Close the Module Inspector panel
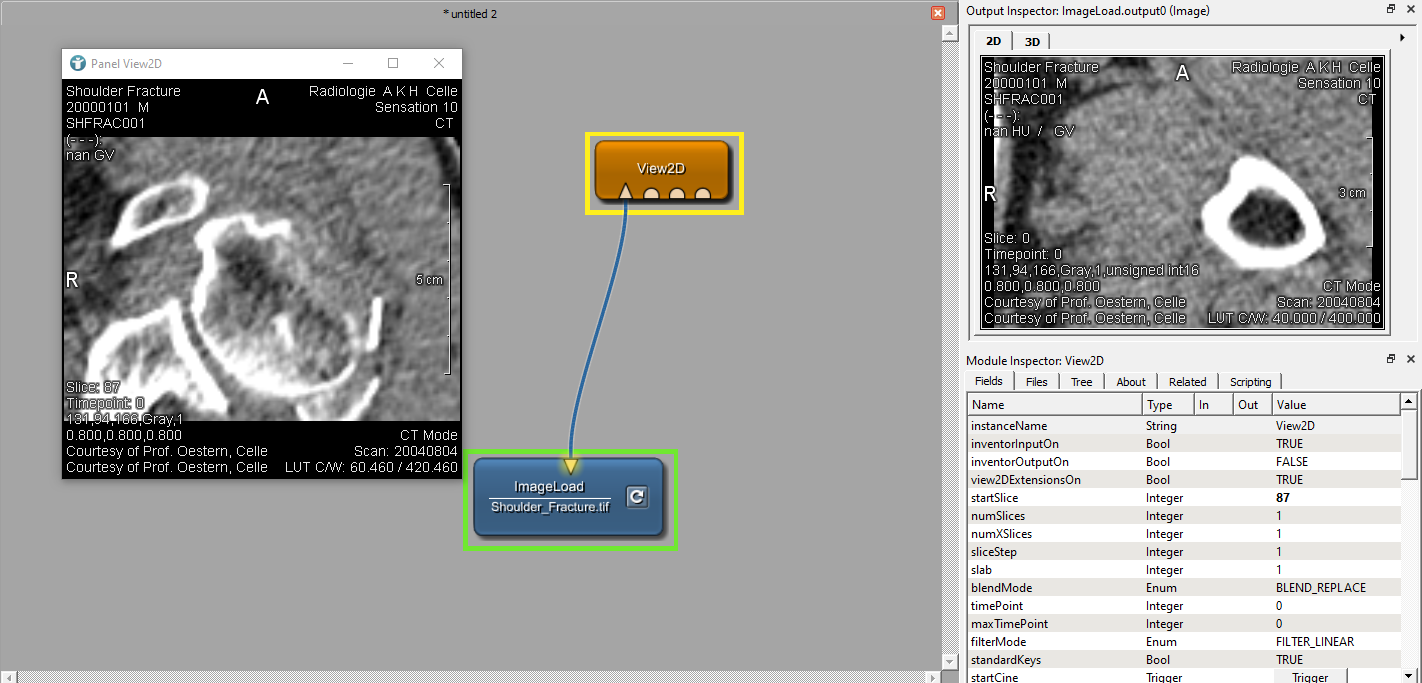 click(1410, 359)
